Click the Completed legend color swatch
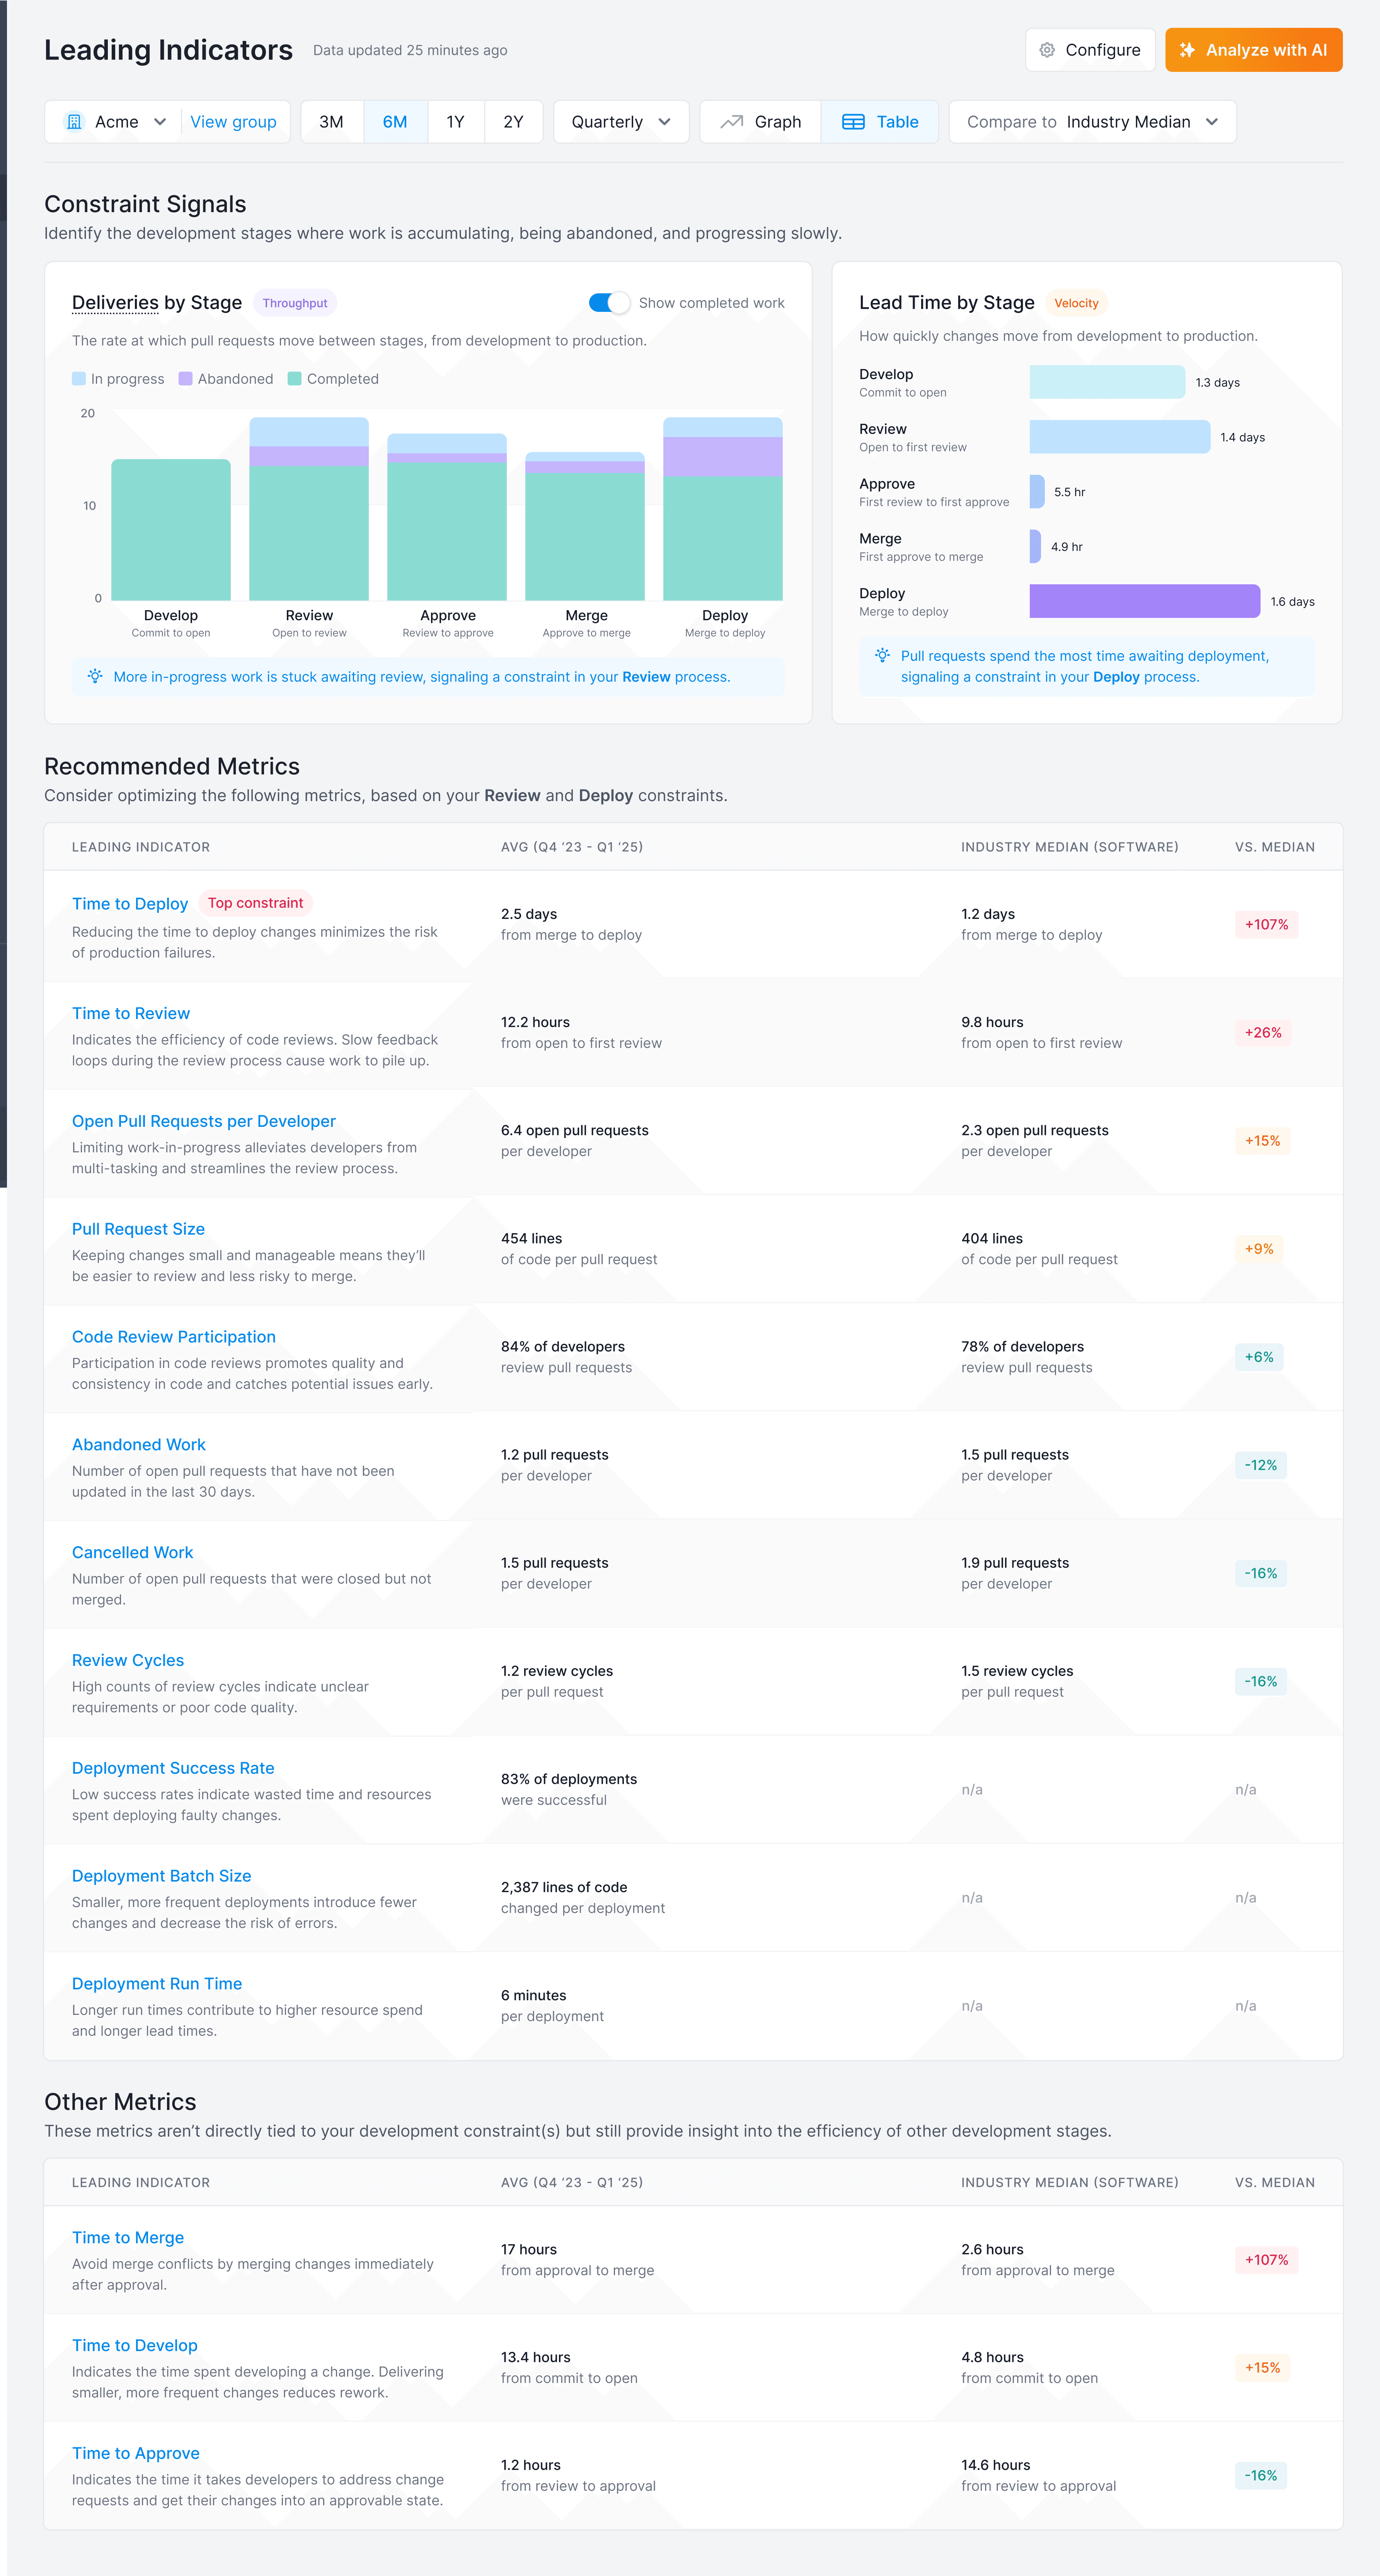 click(295, 379)
